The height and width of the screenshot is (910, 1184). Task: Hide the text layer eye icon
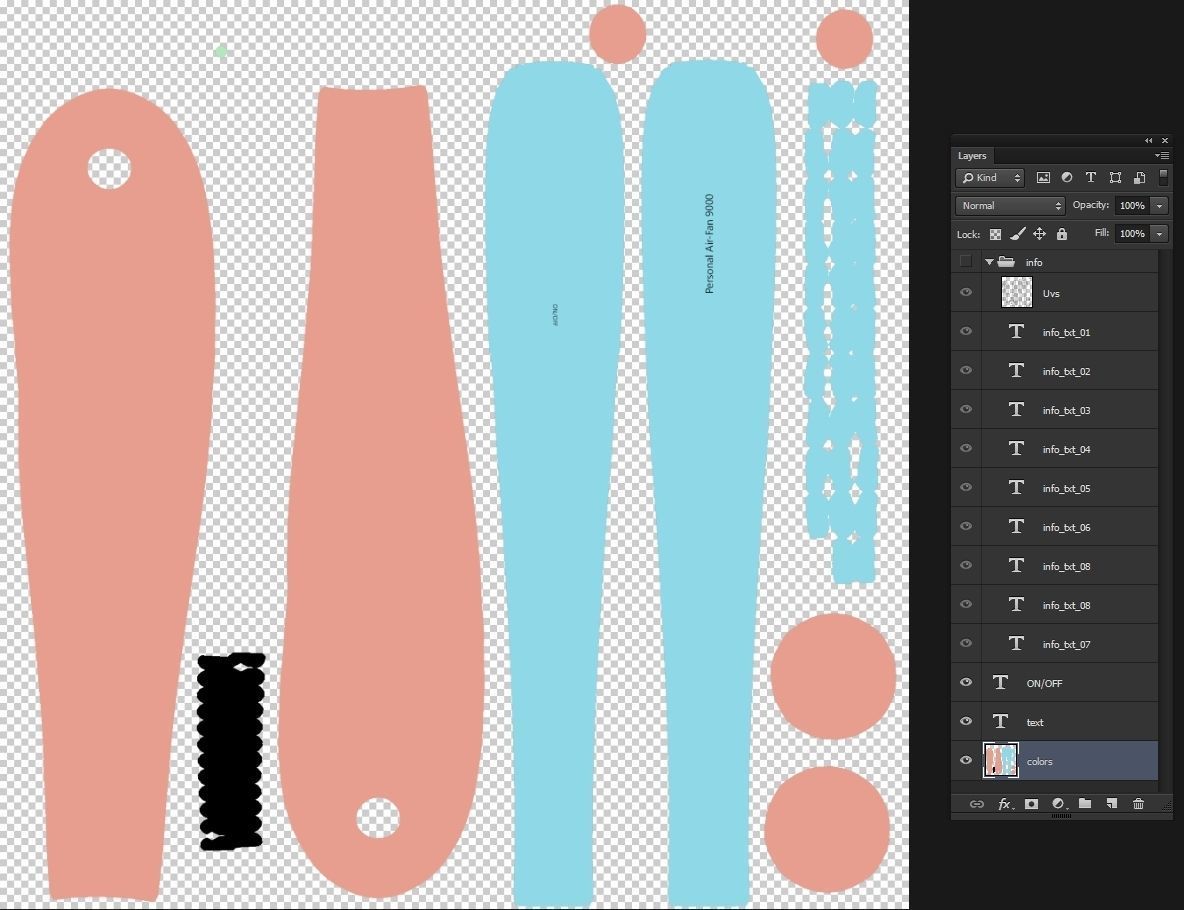pyautogui.click(x=966, y=721)
